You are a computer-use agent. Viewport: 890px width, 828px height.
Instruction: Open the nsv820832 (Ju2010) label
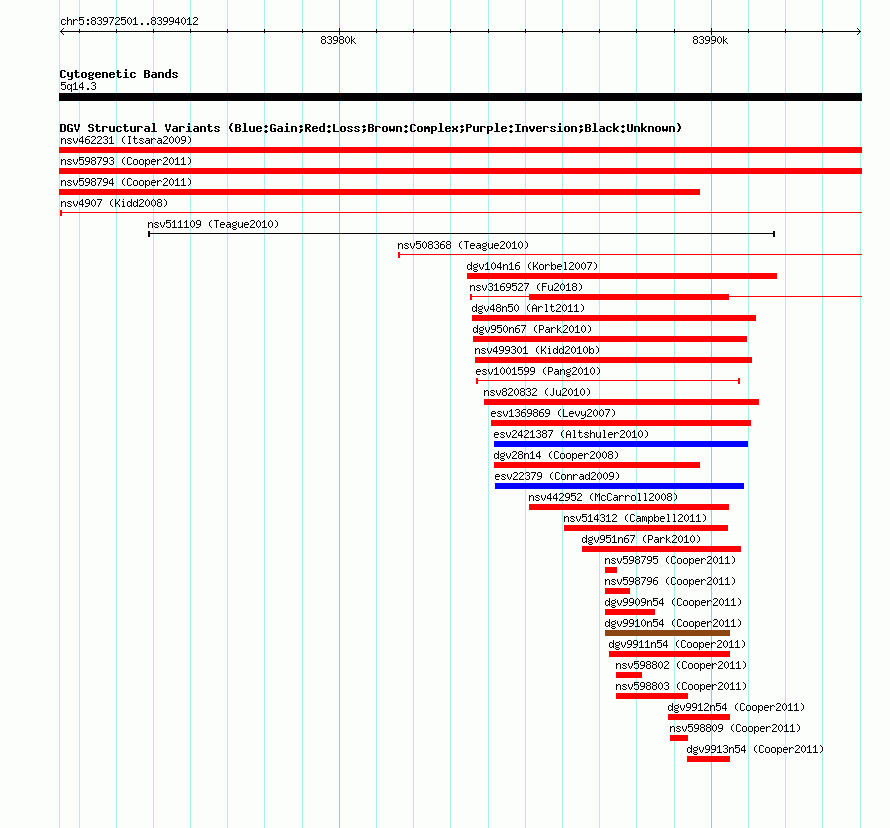point(537,392)
